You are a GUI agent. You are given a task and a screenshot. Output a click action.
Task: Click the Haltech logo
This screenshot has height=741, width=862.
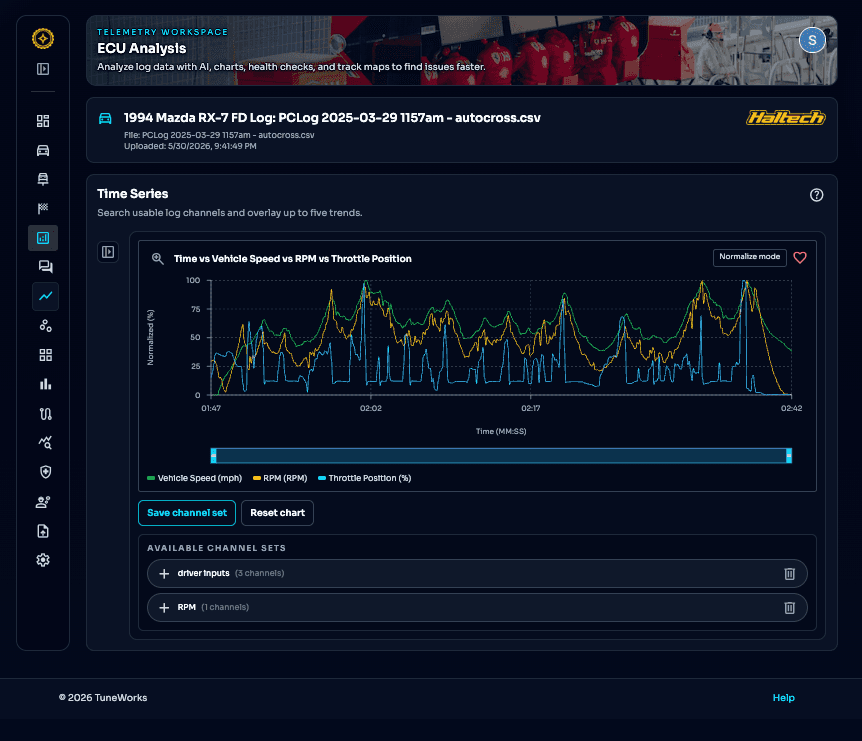[x=786, y=117]
